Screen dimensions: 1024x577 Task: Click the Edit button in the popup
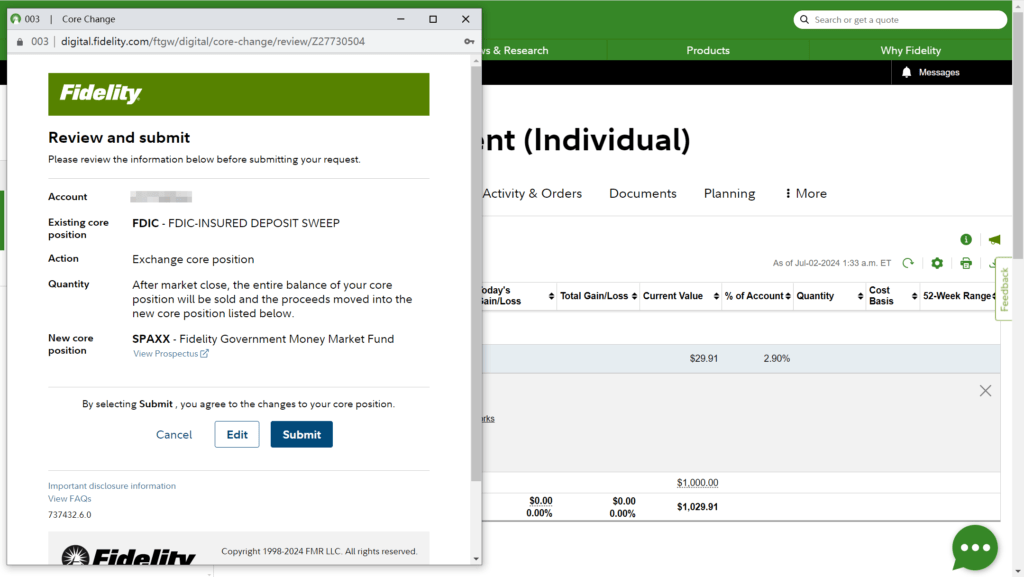click(x=236, y=434)
